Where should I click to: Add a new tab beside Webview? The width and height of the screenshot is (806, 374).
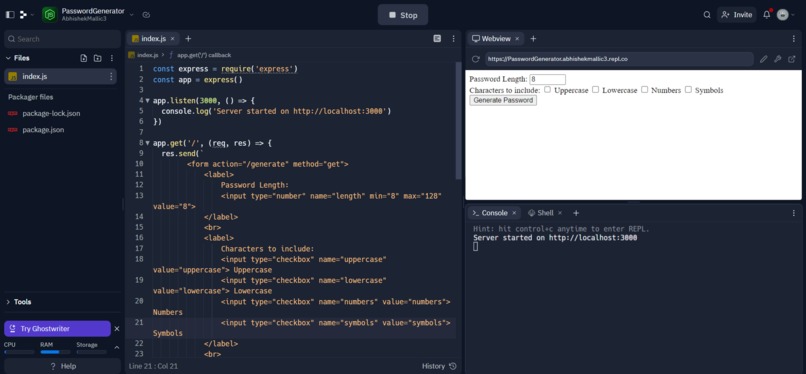[x=533, y=39]
